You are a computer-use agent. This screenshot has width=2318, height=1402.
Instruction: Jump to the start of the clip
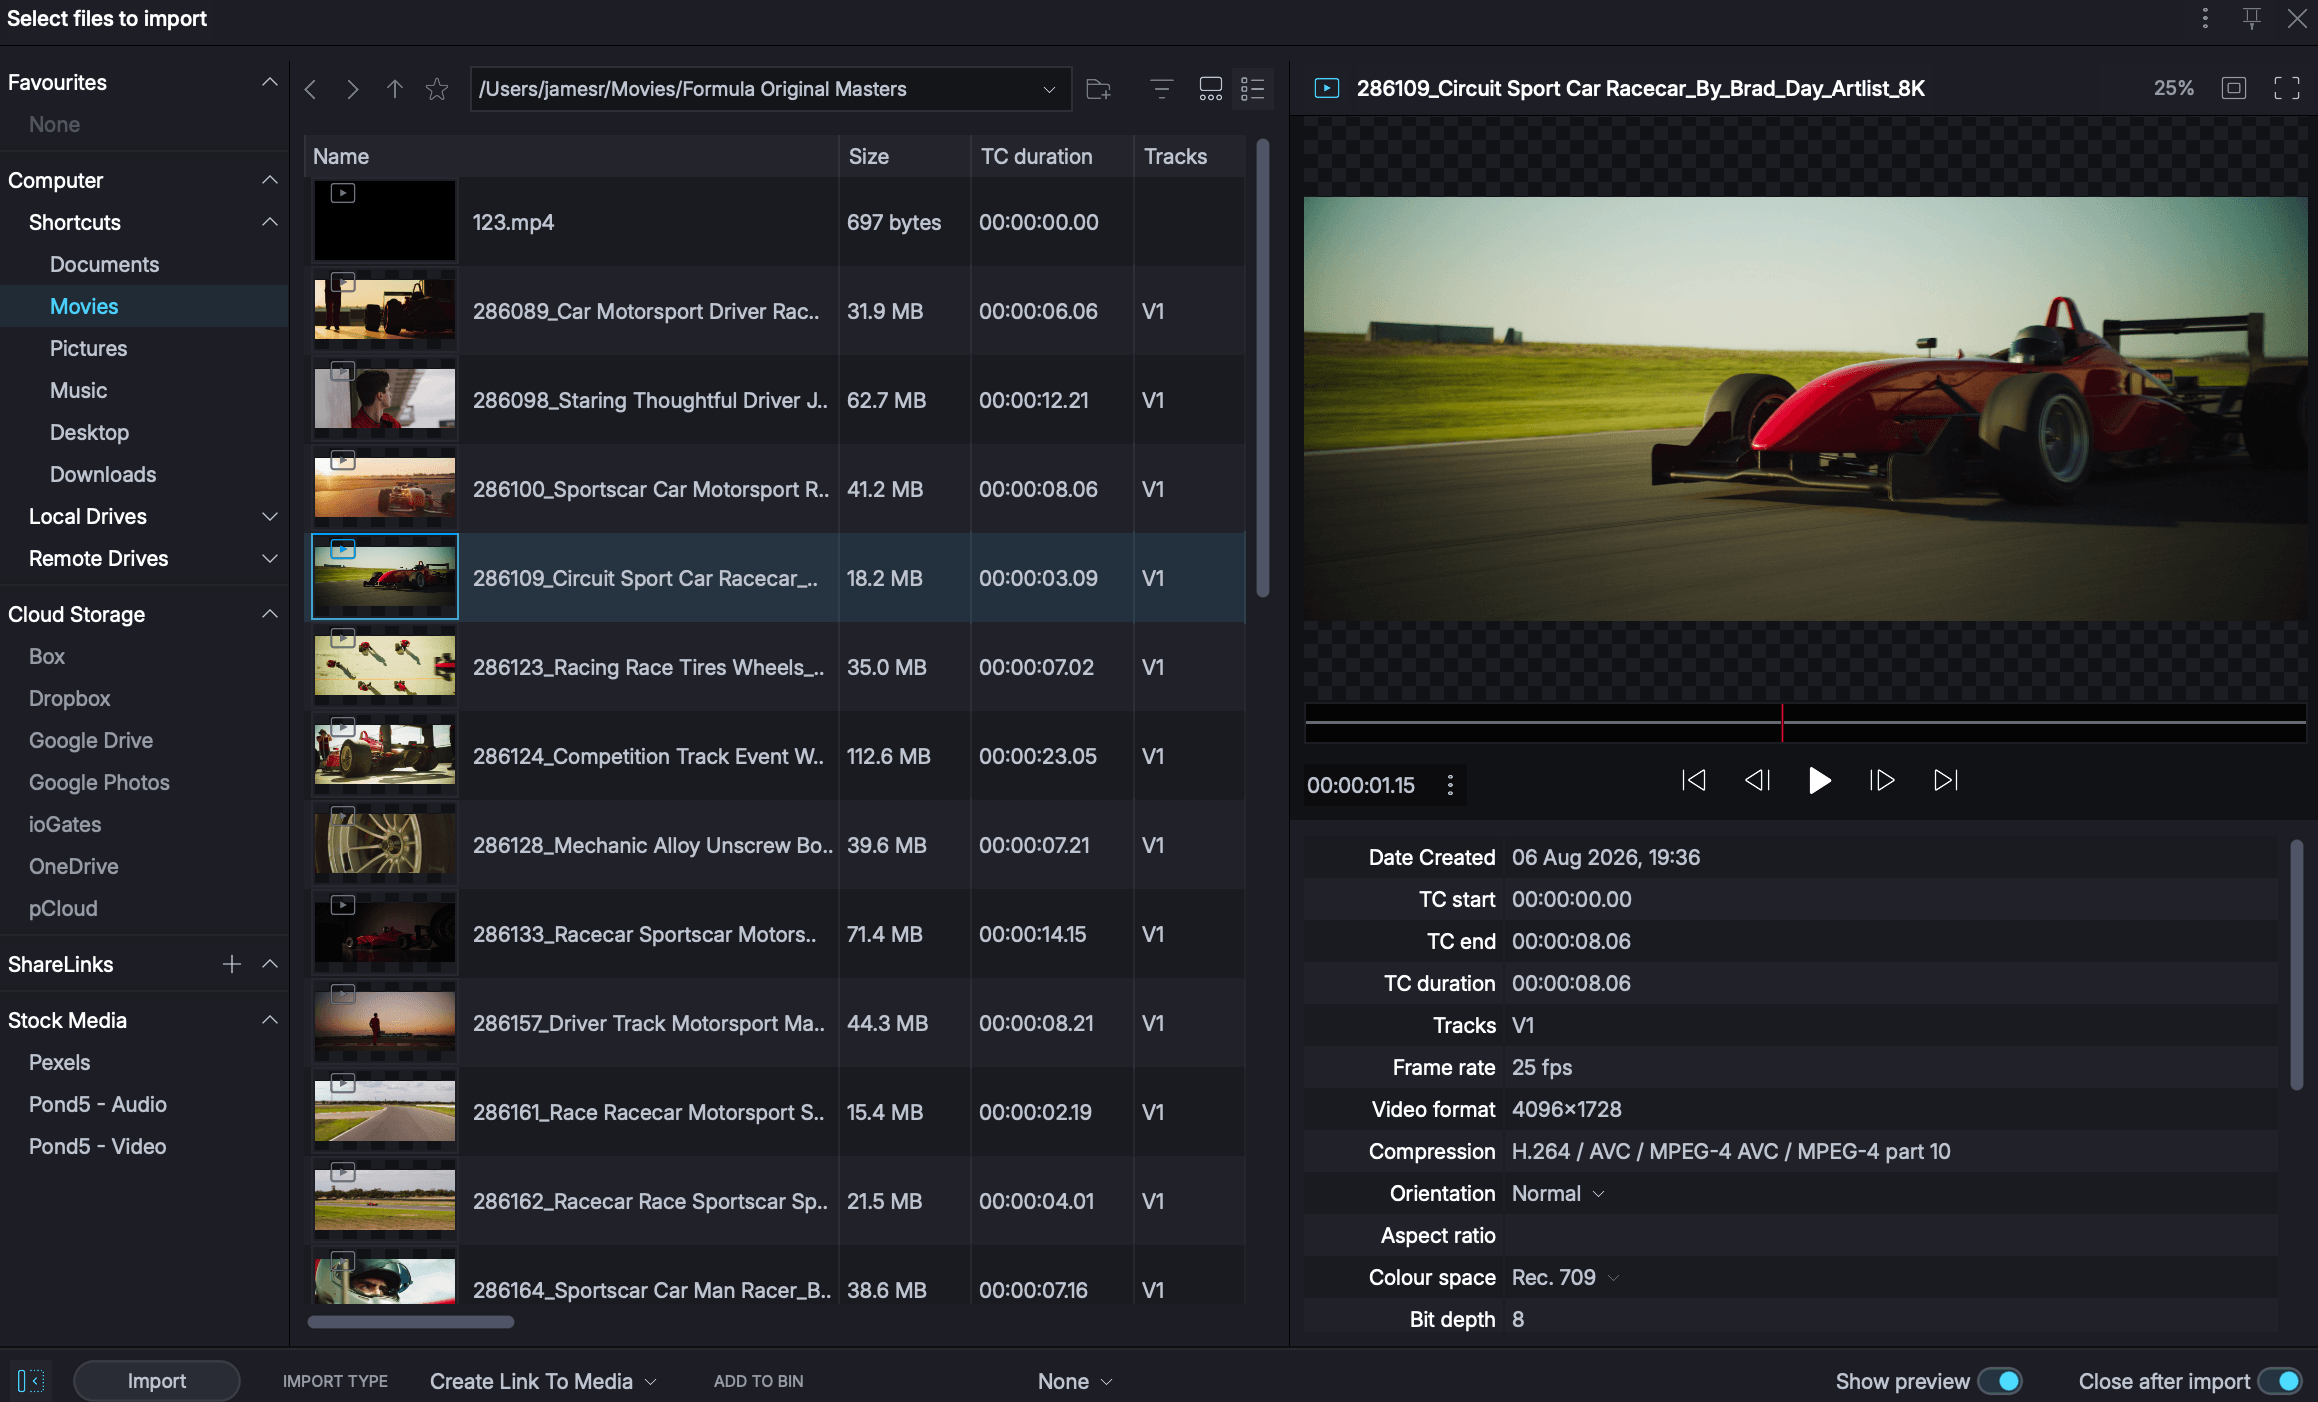(1693, 780)
